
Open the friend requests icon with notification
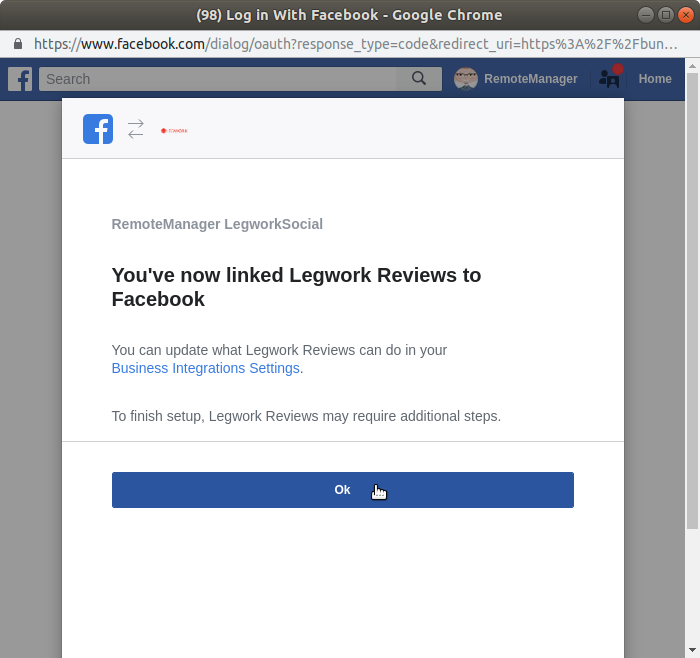tap(609, 78)
